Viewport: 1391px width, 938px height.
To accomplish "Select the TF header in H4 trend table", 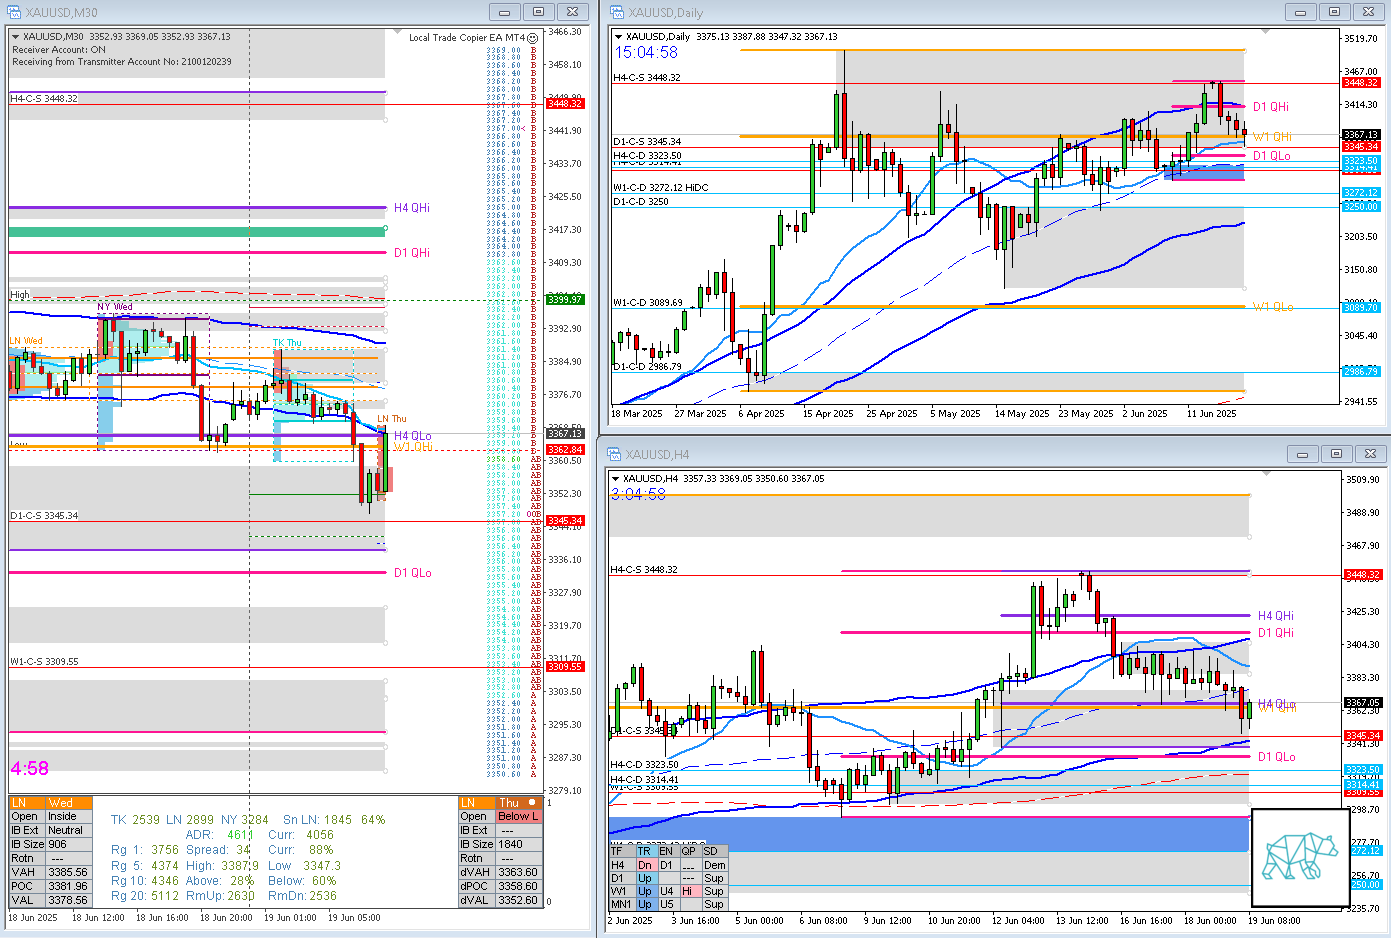I will pos(617,852).
